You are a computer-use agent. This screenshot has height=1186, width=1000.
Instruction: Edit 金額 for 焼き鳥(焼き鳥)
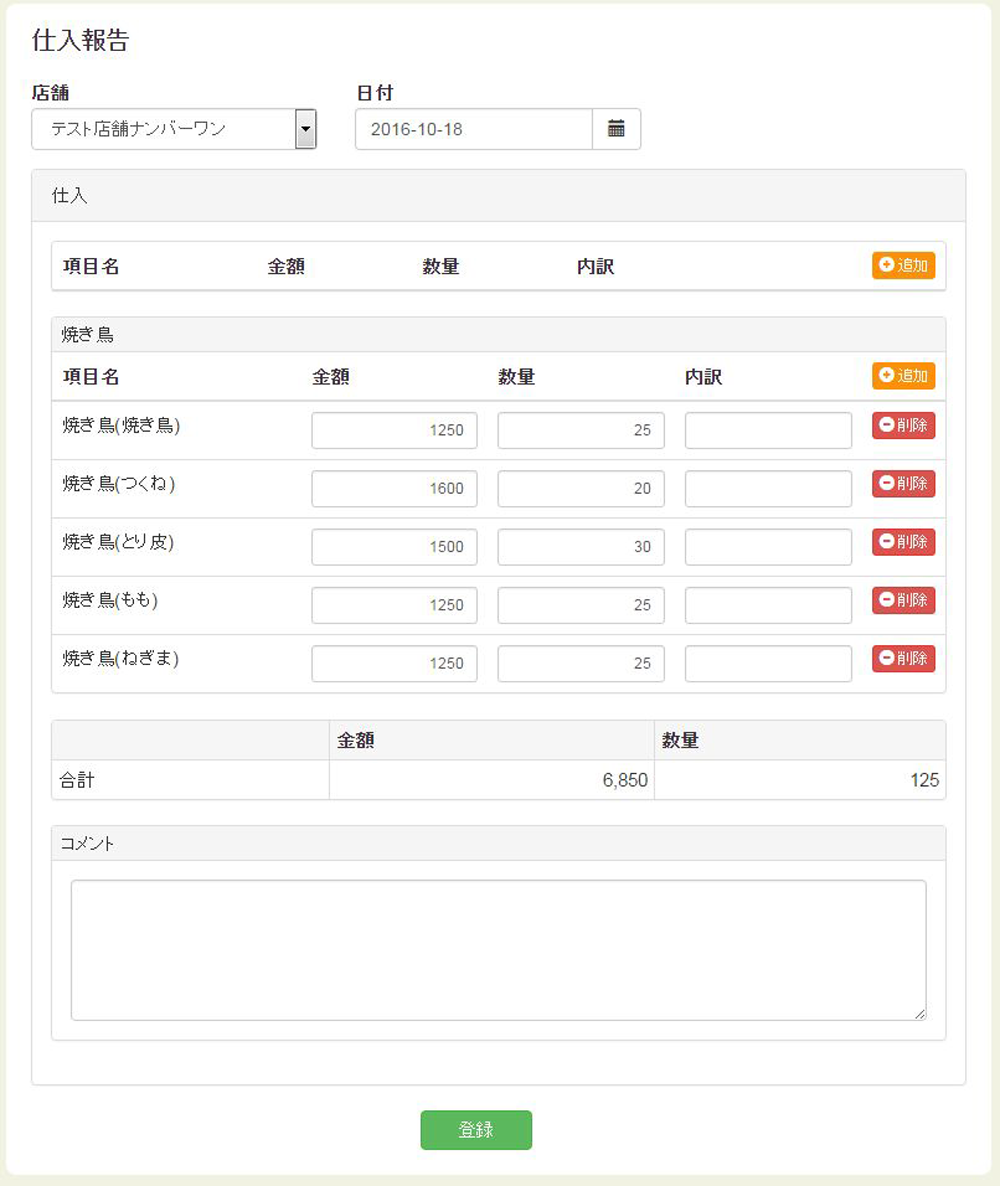(394, 431)
